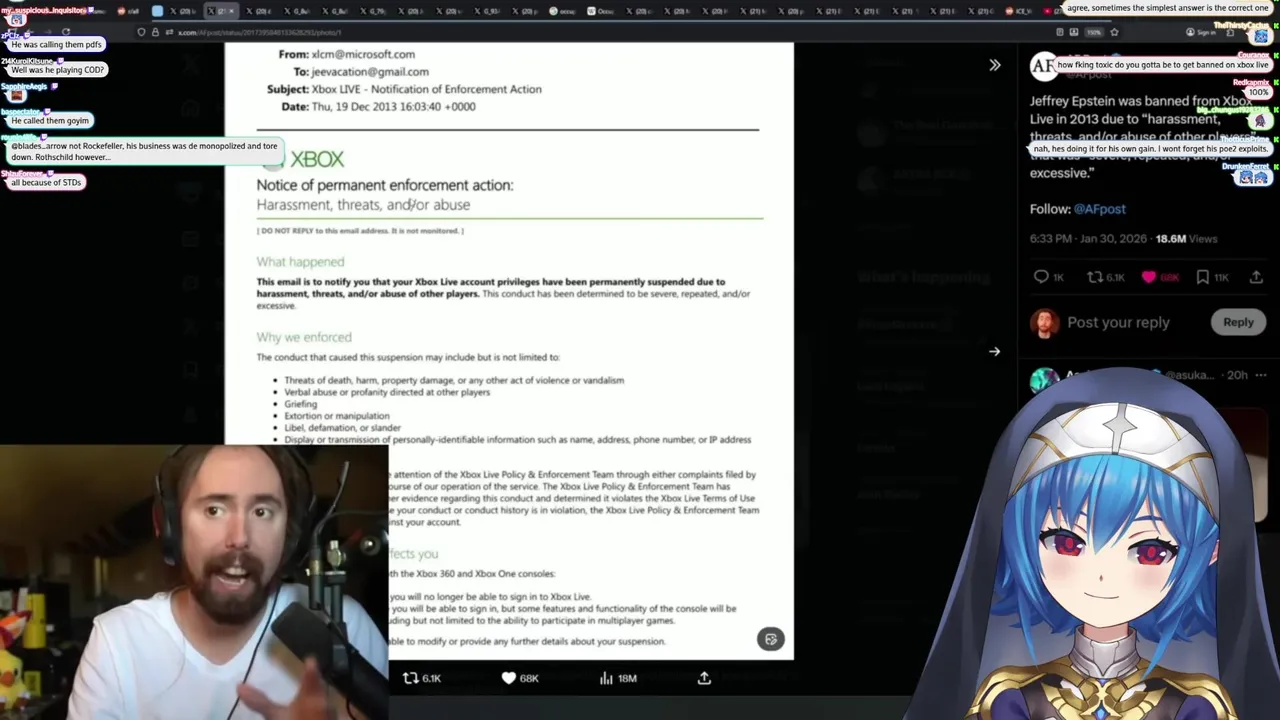Screen dimensions: 1280x720
Task: Bookmark the post showing 11K
Action: [1211, 277]
